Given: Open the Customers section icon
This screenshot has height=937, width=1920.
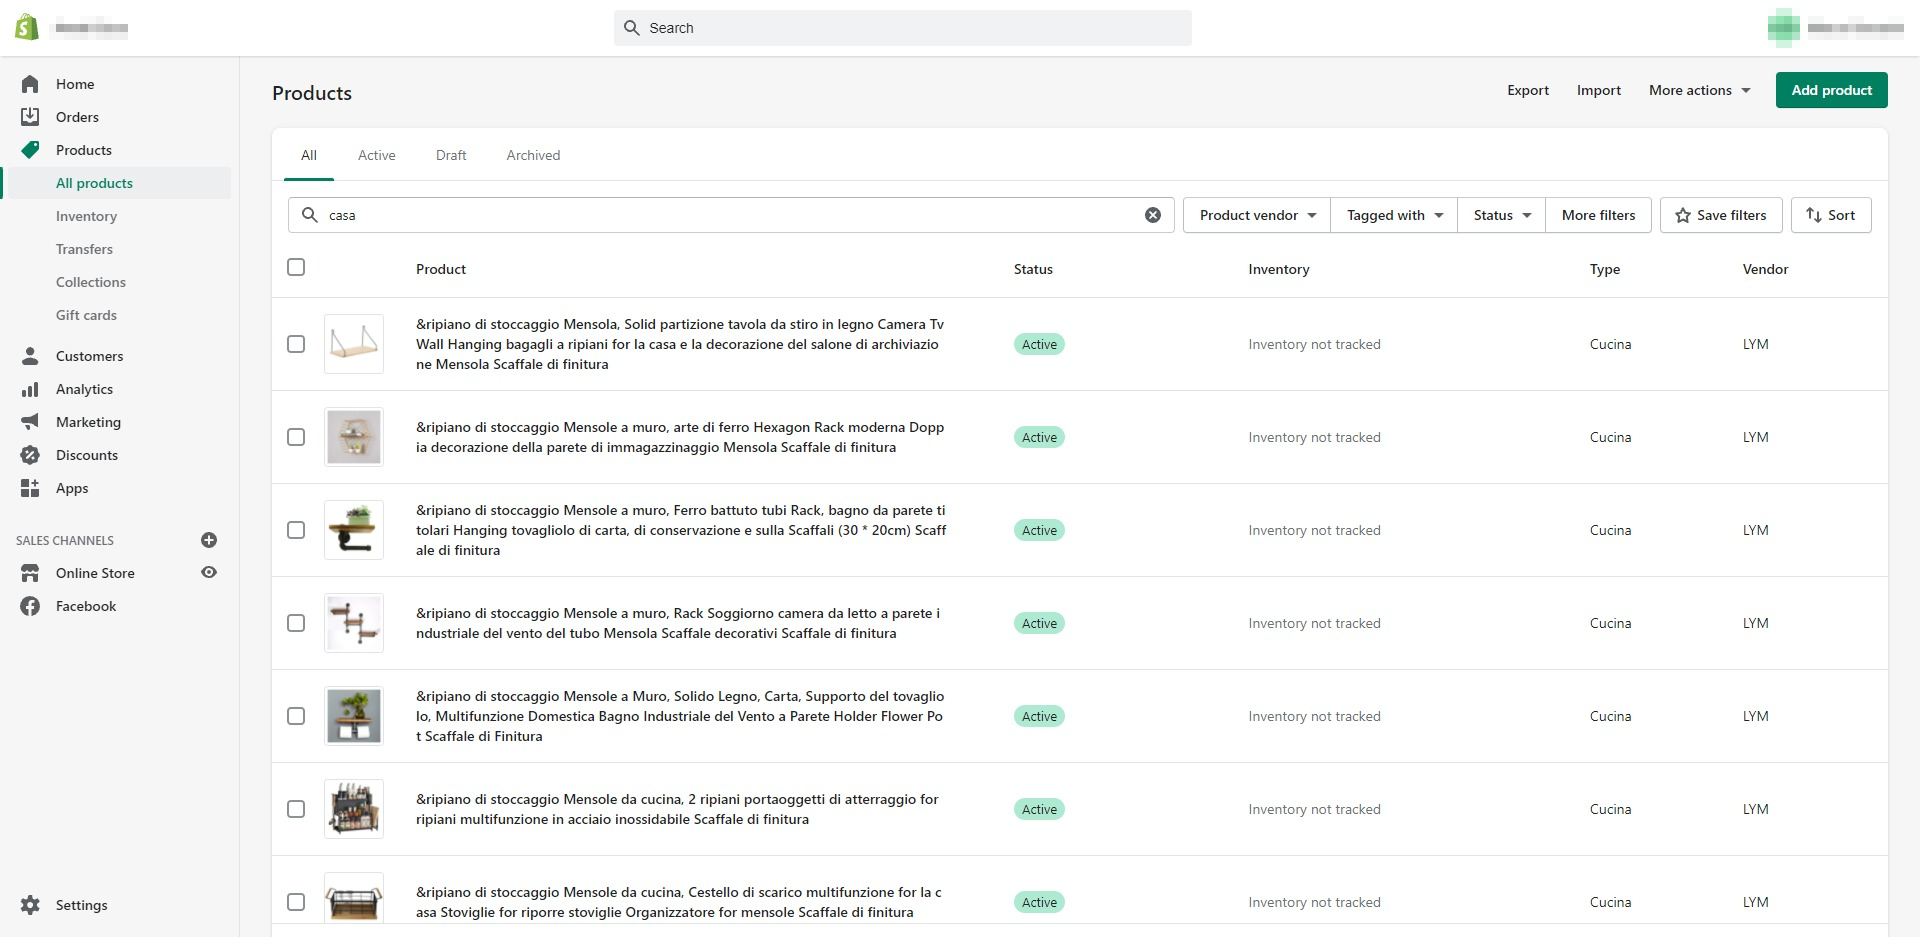Looking at the screenshot, I should [30, 356].
